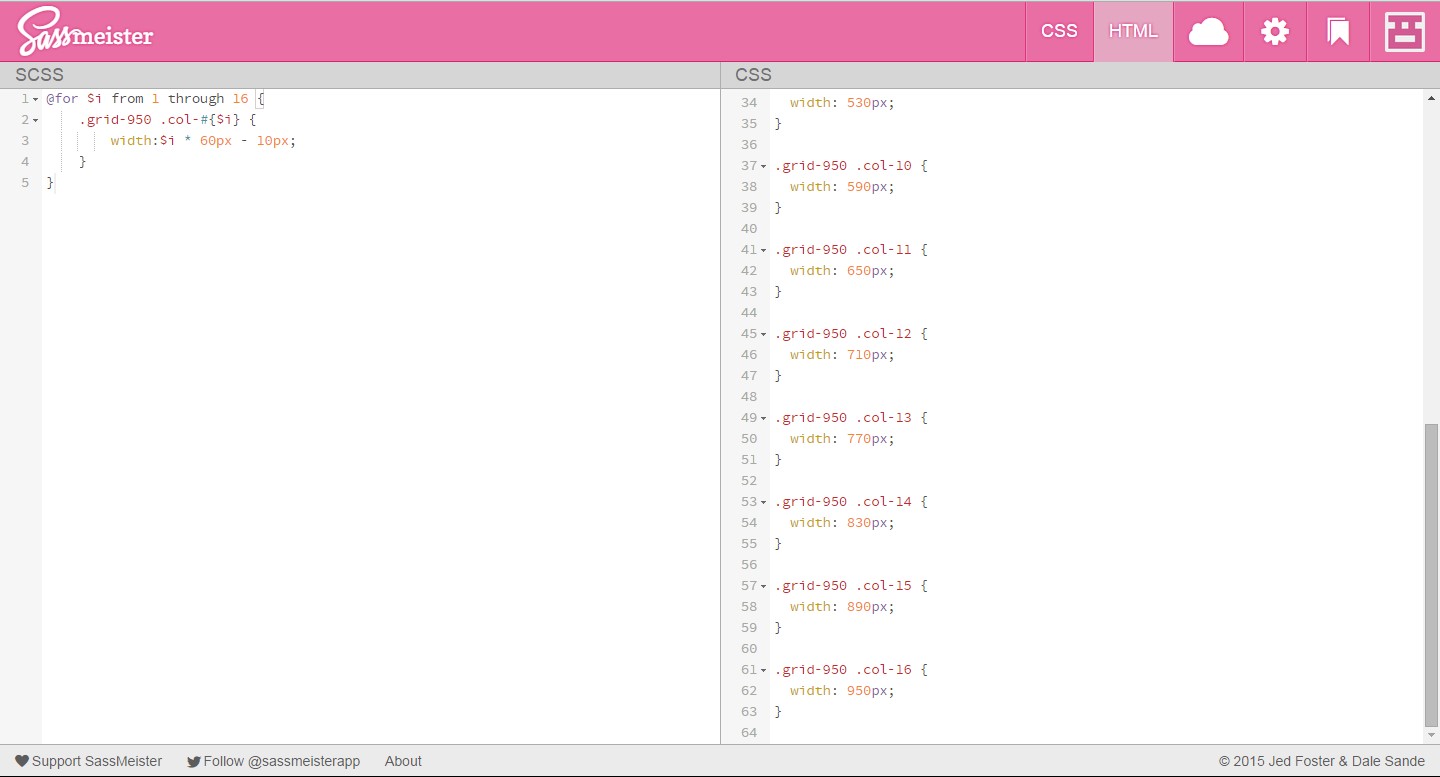Open the settings gear icon
1440x777 pixels.
coord(1275,32)
